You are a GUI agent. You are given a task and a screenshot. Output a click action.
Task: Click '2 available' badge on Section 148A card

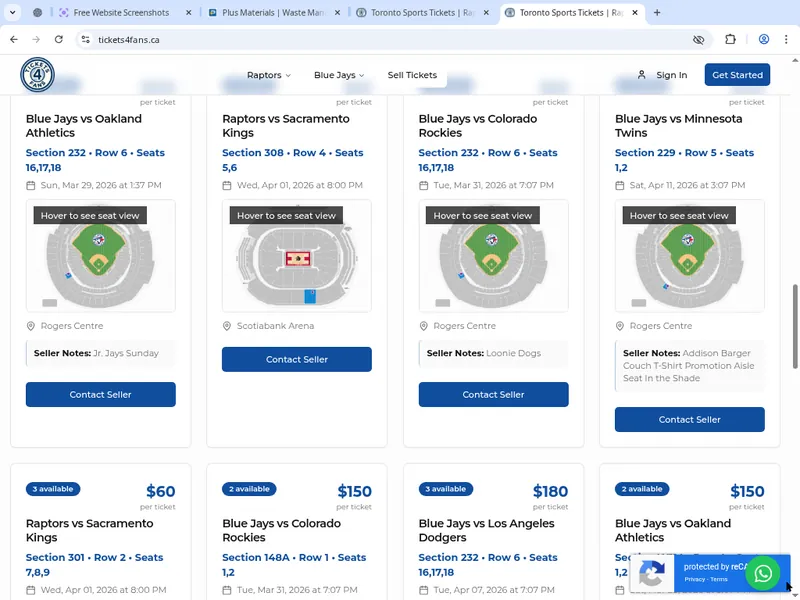click(249, 489)
